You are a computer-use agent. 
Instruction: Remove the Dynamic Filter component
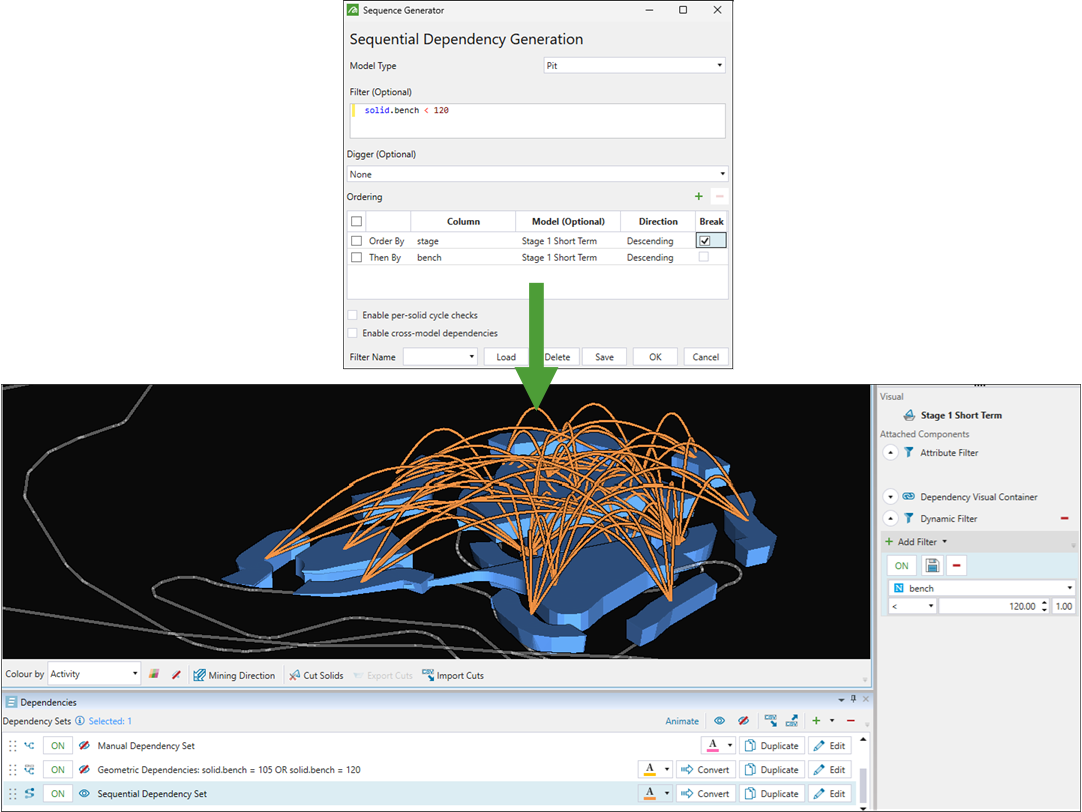(x=1064, y=518)
